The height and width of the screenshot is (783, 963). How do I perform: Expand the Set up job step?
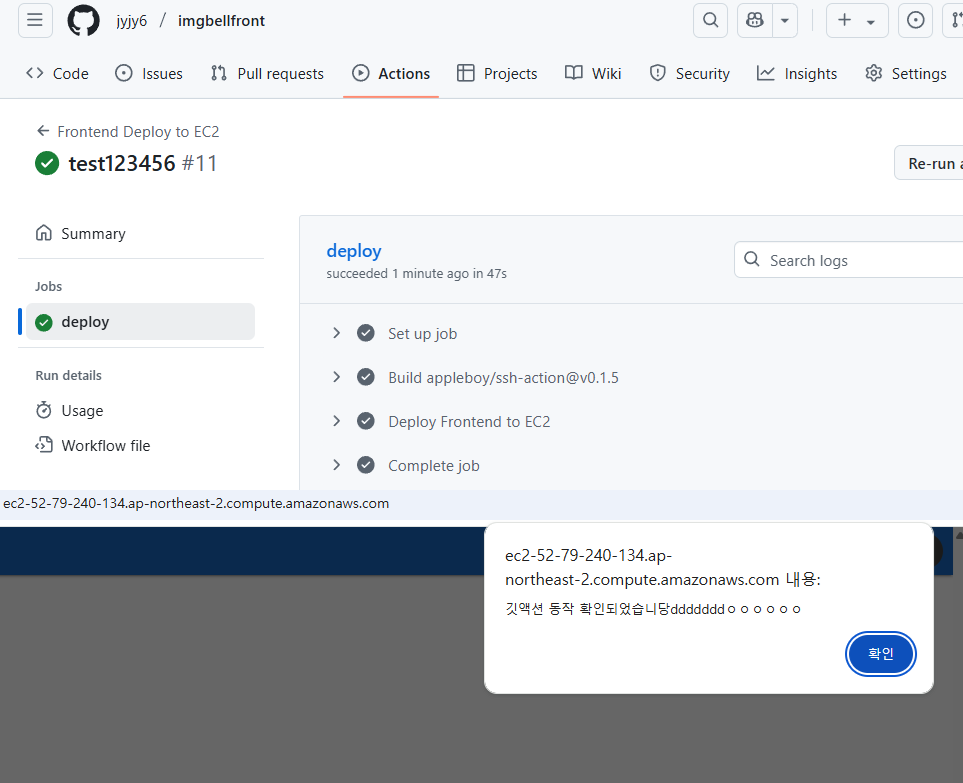[337, 333]
